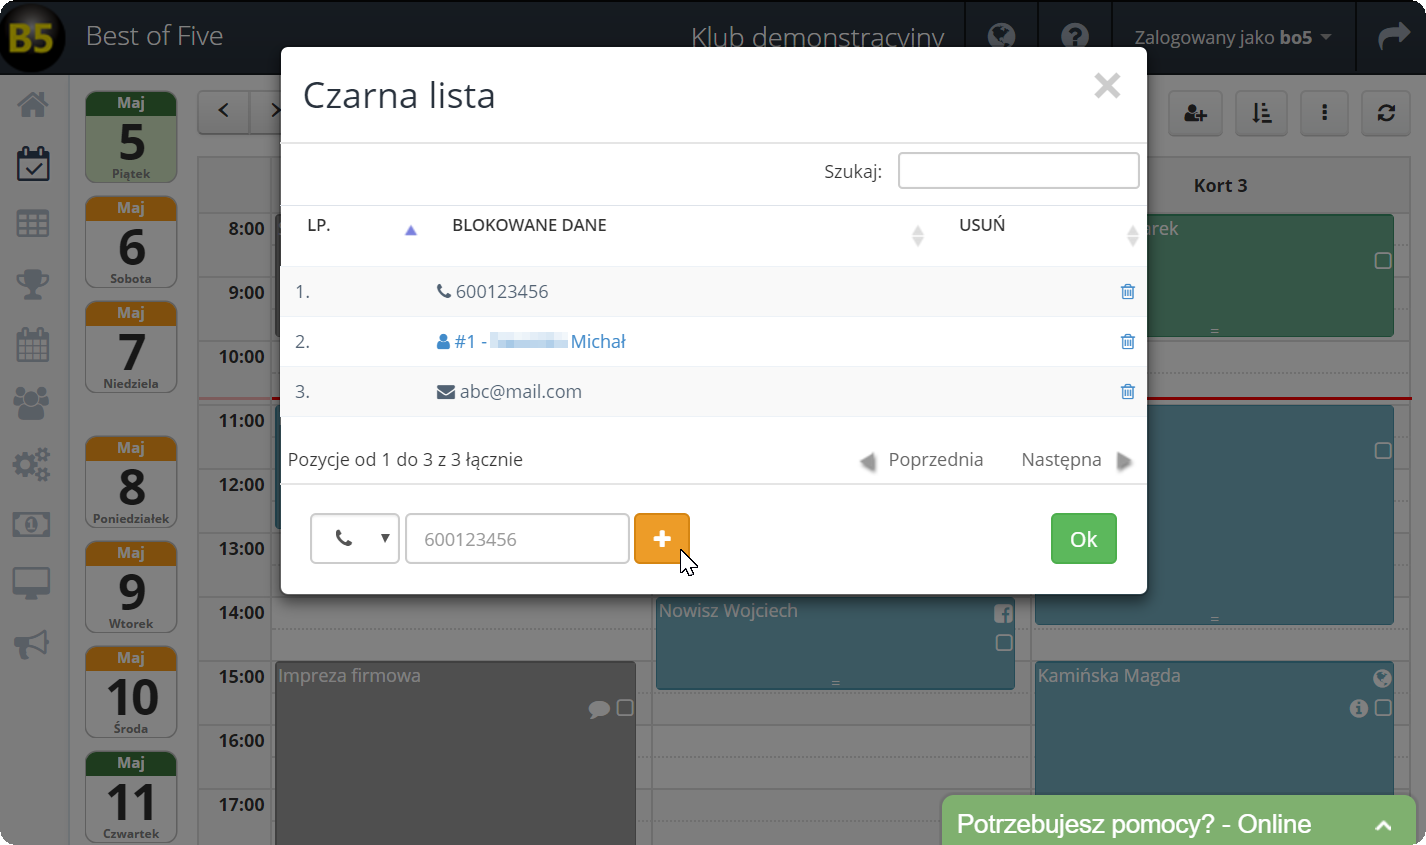The image size is (1426, 845).
Task: Open blocked user #1 Michał link
Action: pyautogui.click(x=531, y=342)
